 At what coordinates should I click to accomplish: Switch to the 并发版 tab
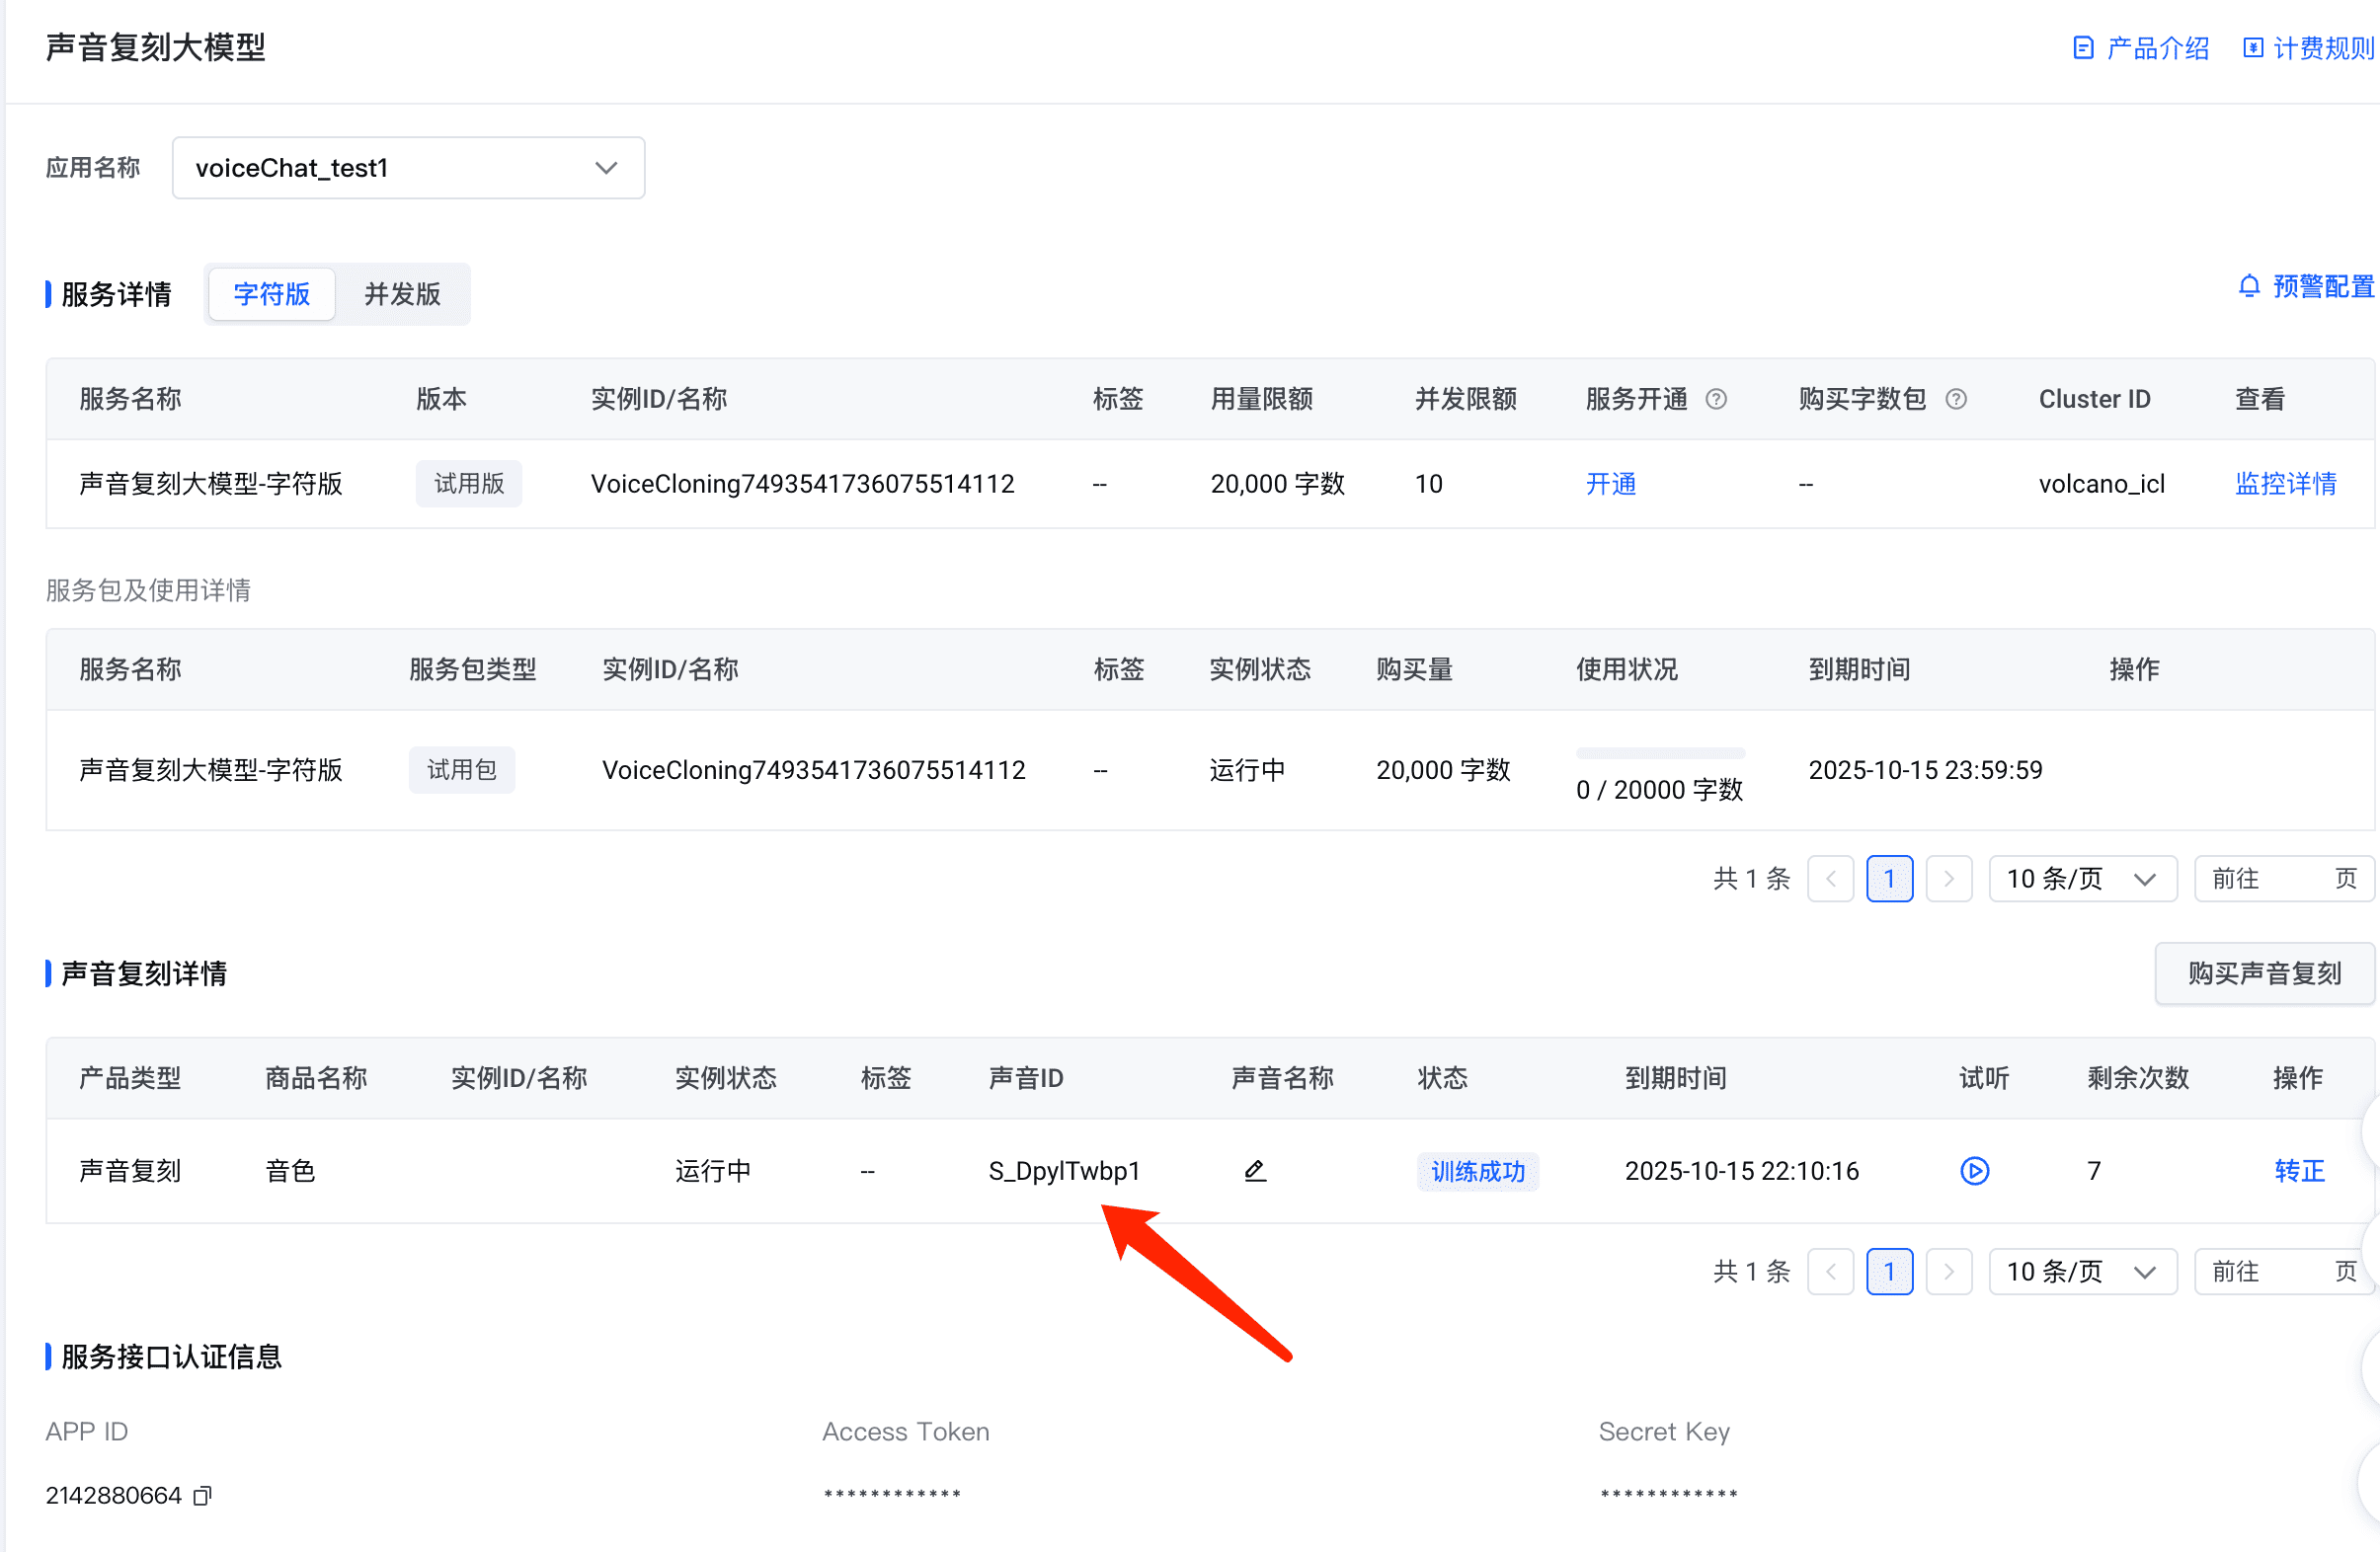pyautogui.click(x=402, y=294)
